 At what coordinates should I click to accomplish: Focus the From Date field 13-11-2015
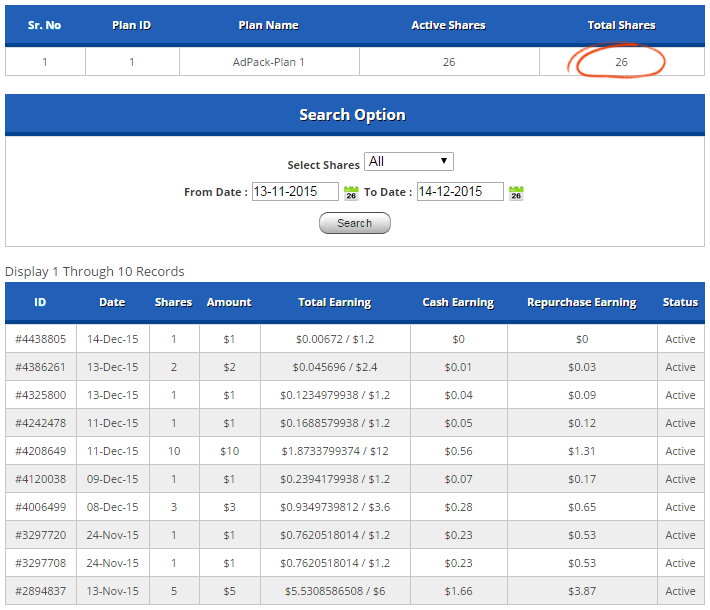coord(295,191)
